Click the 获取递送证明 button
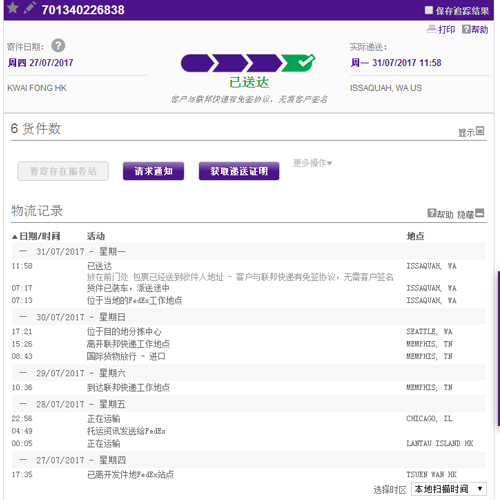The height and width of the screenshot is (500, 500). click(239, 171)
